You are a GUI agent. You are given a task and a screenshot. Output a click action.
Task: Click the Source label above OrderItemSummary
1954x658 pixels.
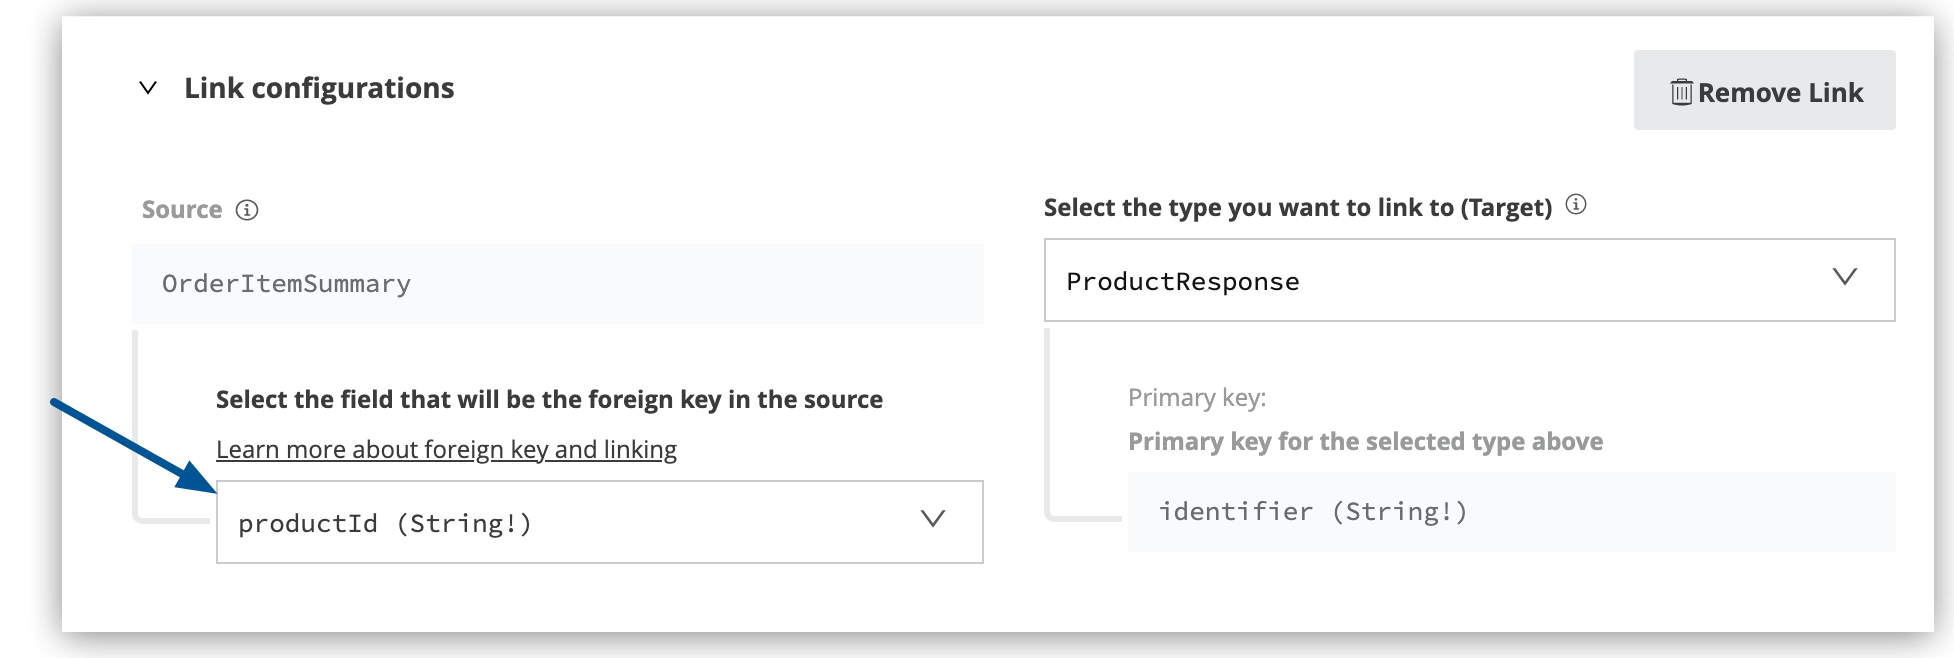click(183, 209)
